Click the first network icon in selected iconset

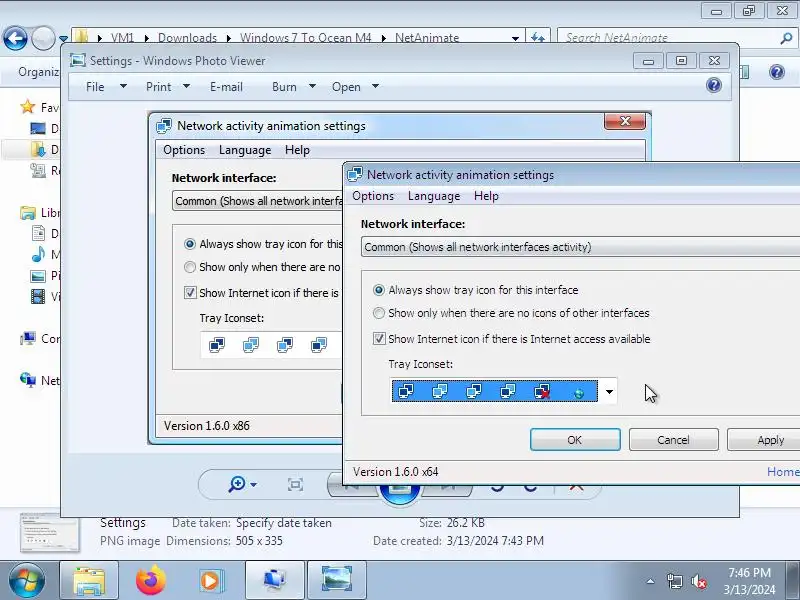(x=406, y=391)
